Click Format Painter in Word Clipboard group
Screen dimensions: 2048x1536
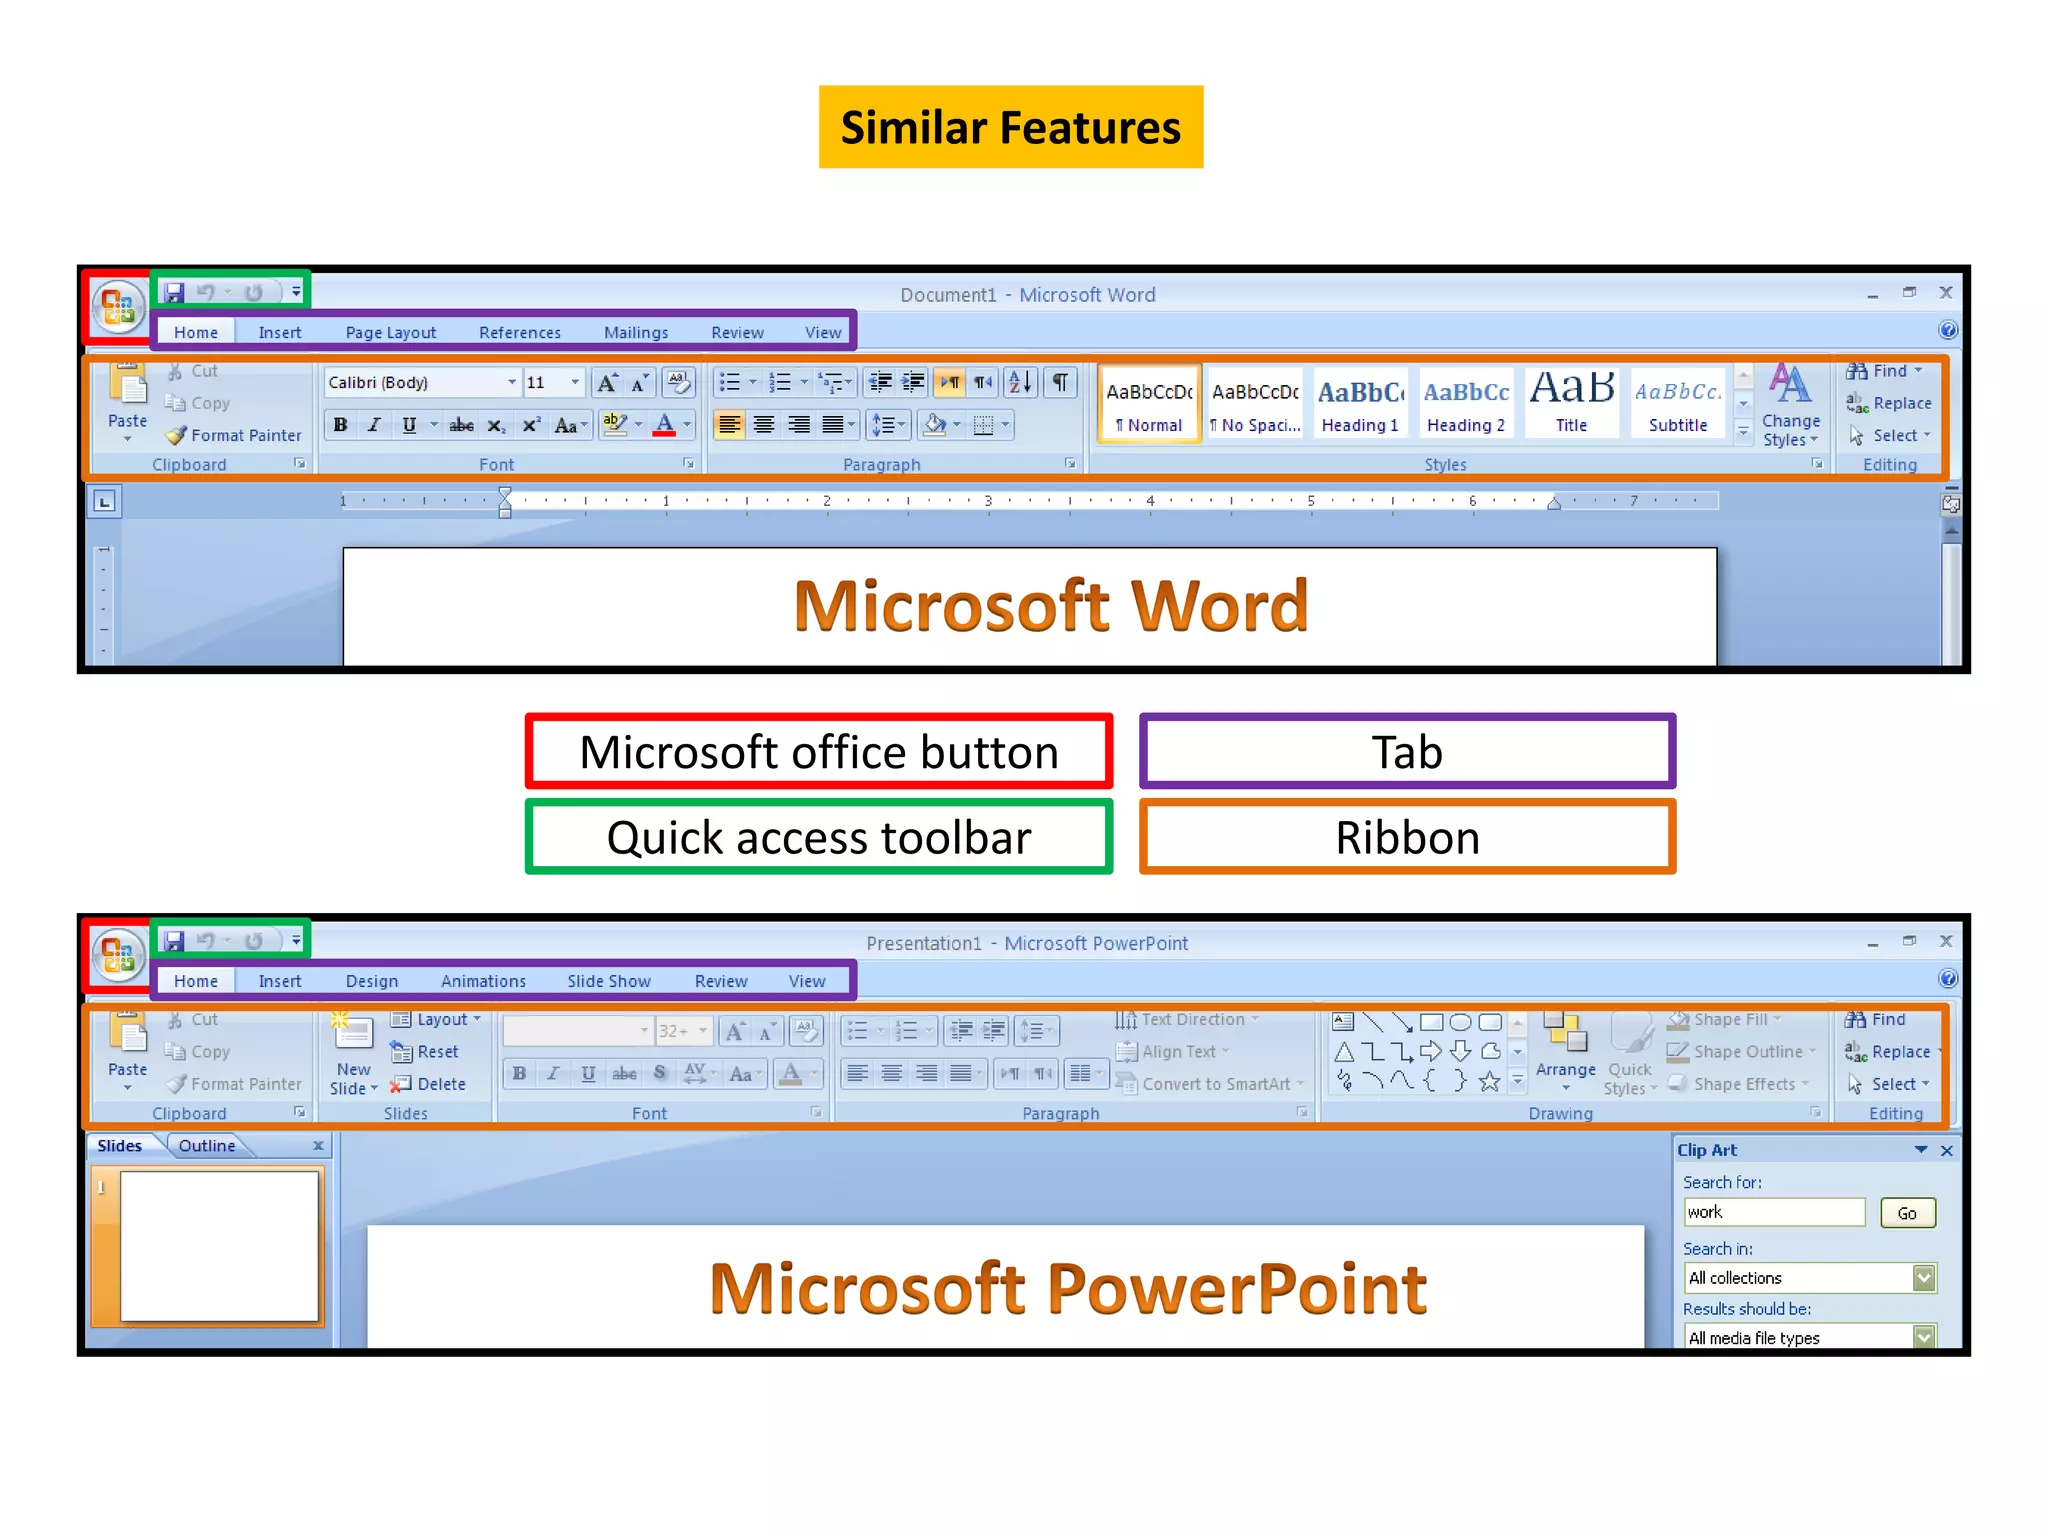click(x=234, y=435)
